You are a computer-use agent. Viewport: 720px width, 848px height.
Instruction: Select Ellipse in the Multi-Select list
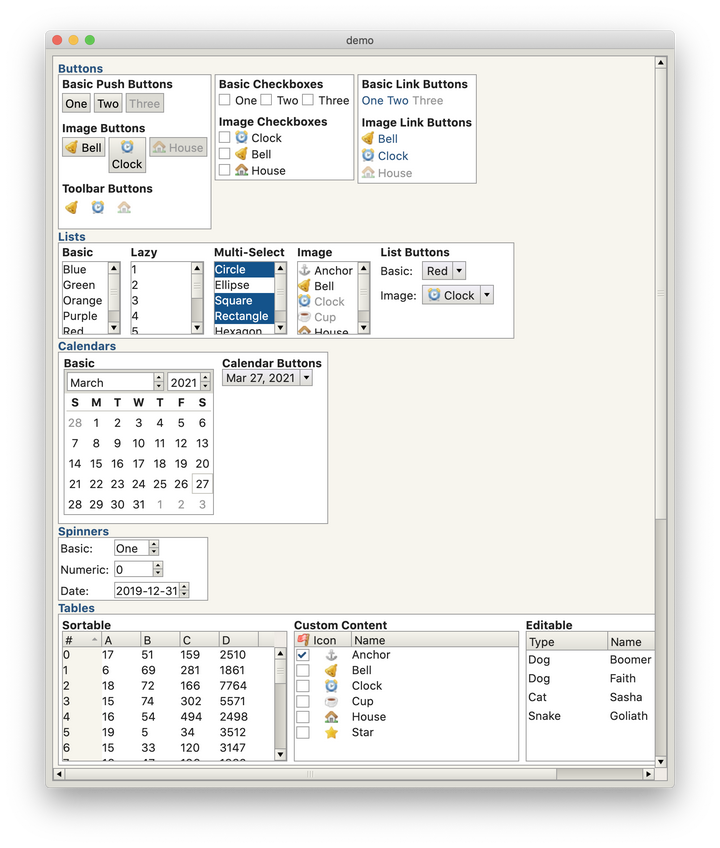coord(245,285)
